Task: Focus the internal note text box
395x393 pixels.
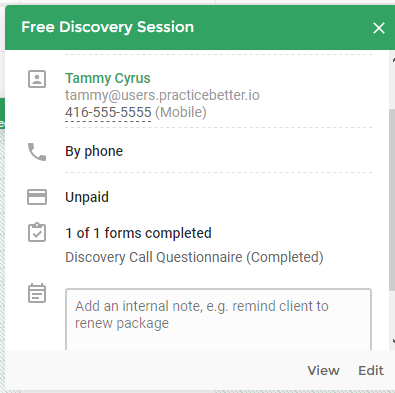Action: [218, 319]
